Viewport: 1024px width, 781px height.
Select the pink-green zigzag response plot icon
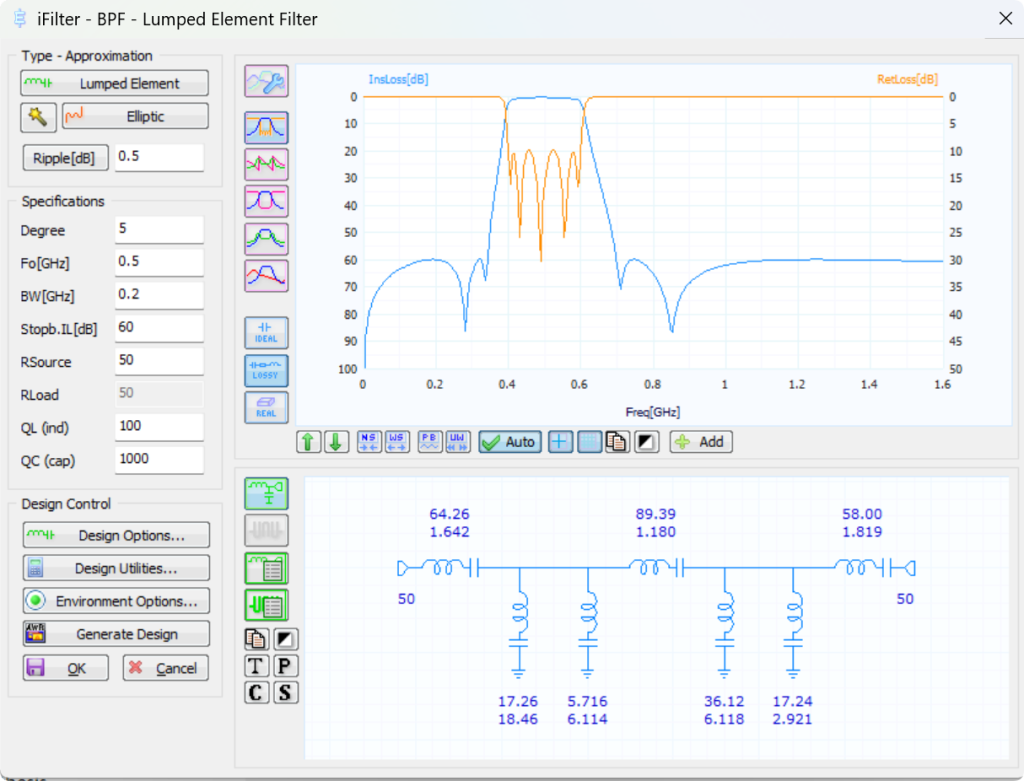[266, 164]
